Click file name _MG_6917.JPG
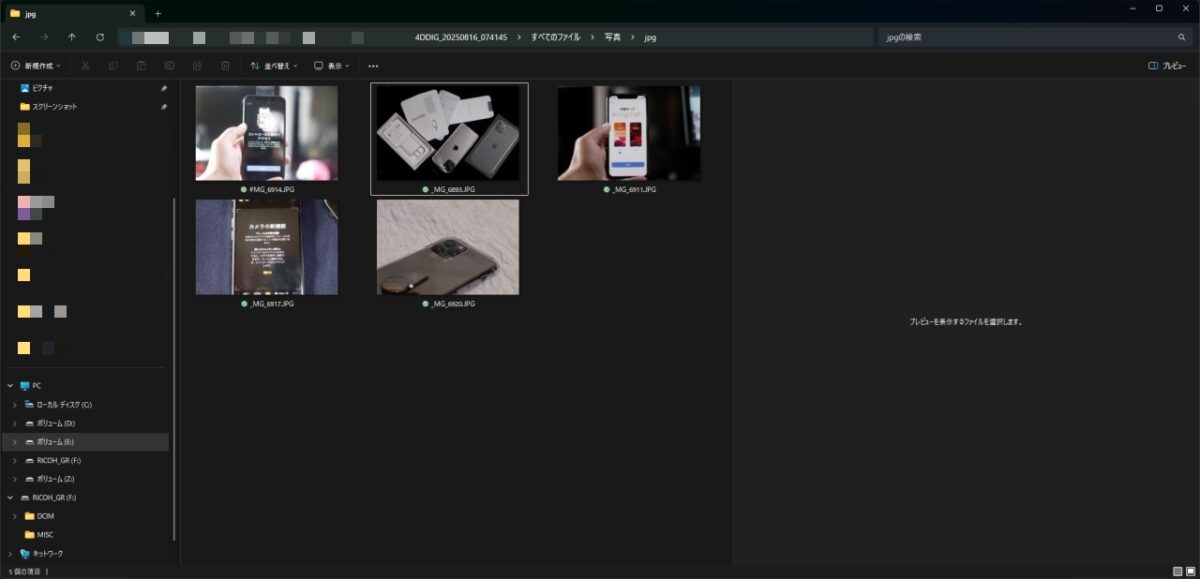1200x579 pixels. [272, 303]
